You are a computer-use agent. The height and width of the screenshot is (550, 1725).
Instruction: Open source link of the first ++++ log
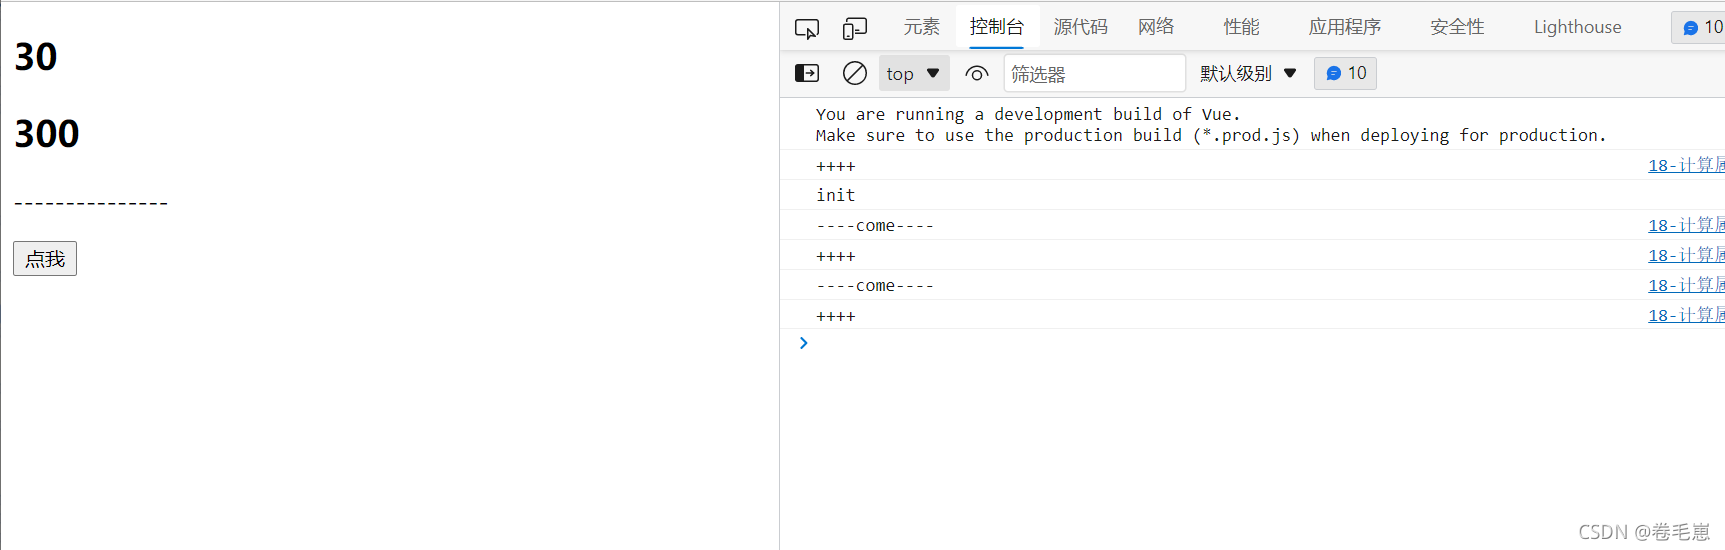(1686, 165)
